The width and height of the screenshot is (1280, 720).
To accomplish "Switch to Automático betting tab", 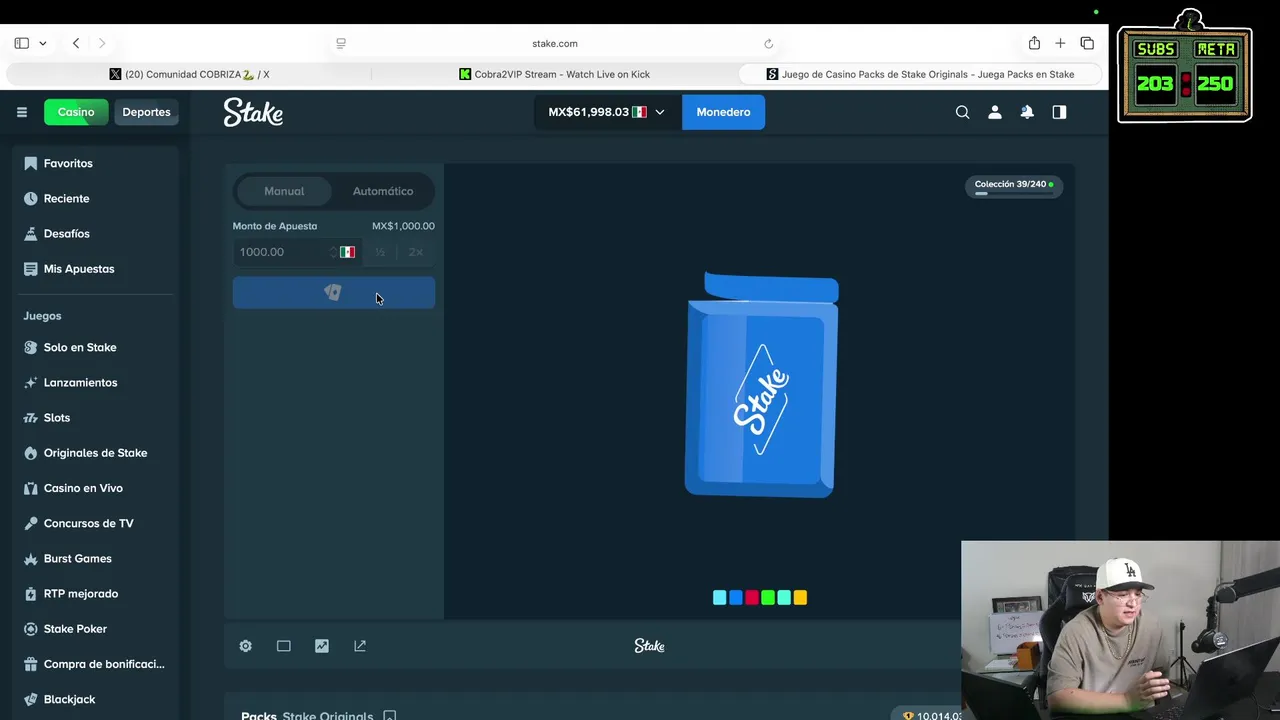I will 383,191.
